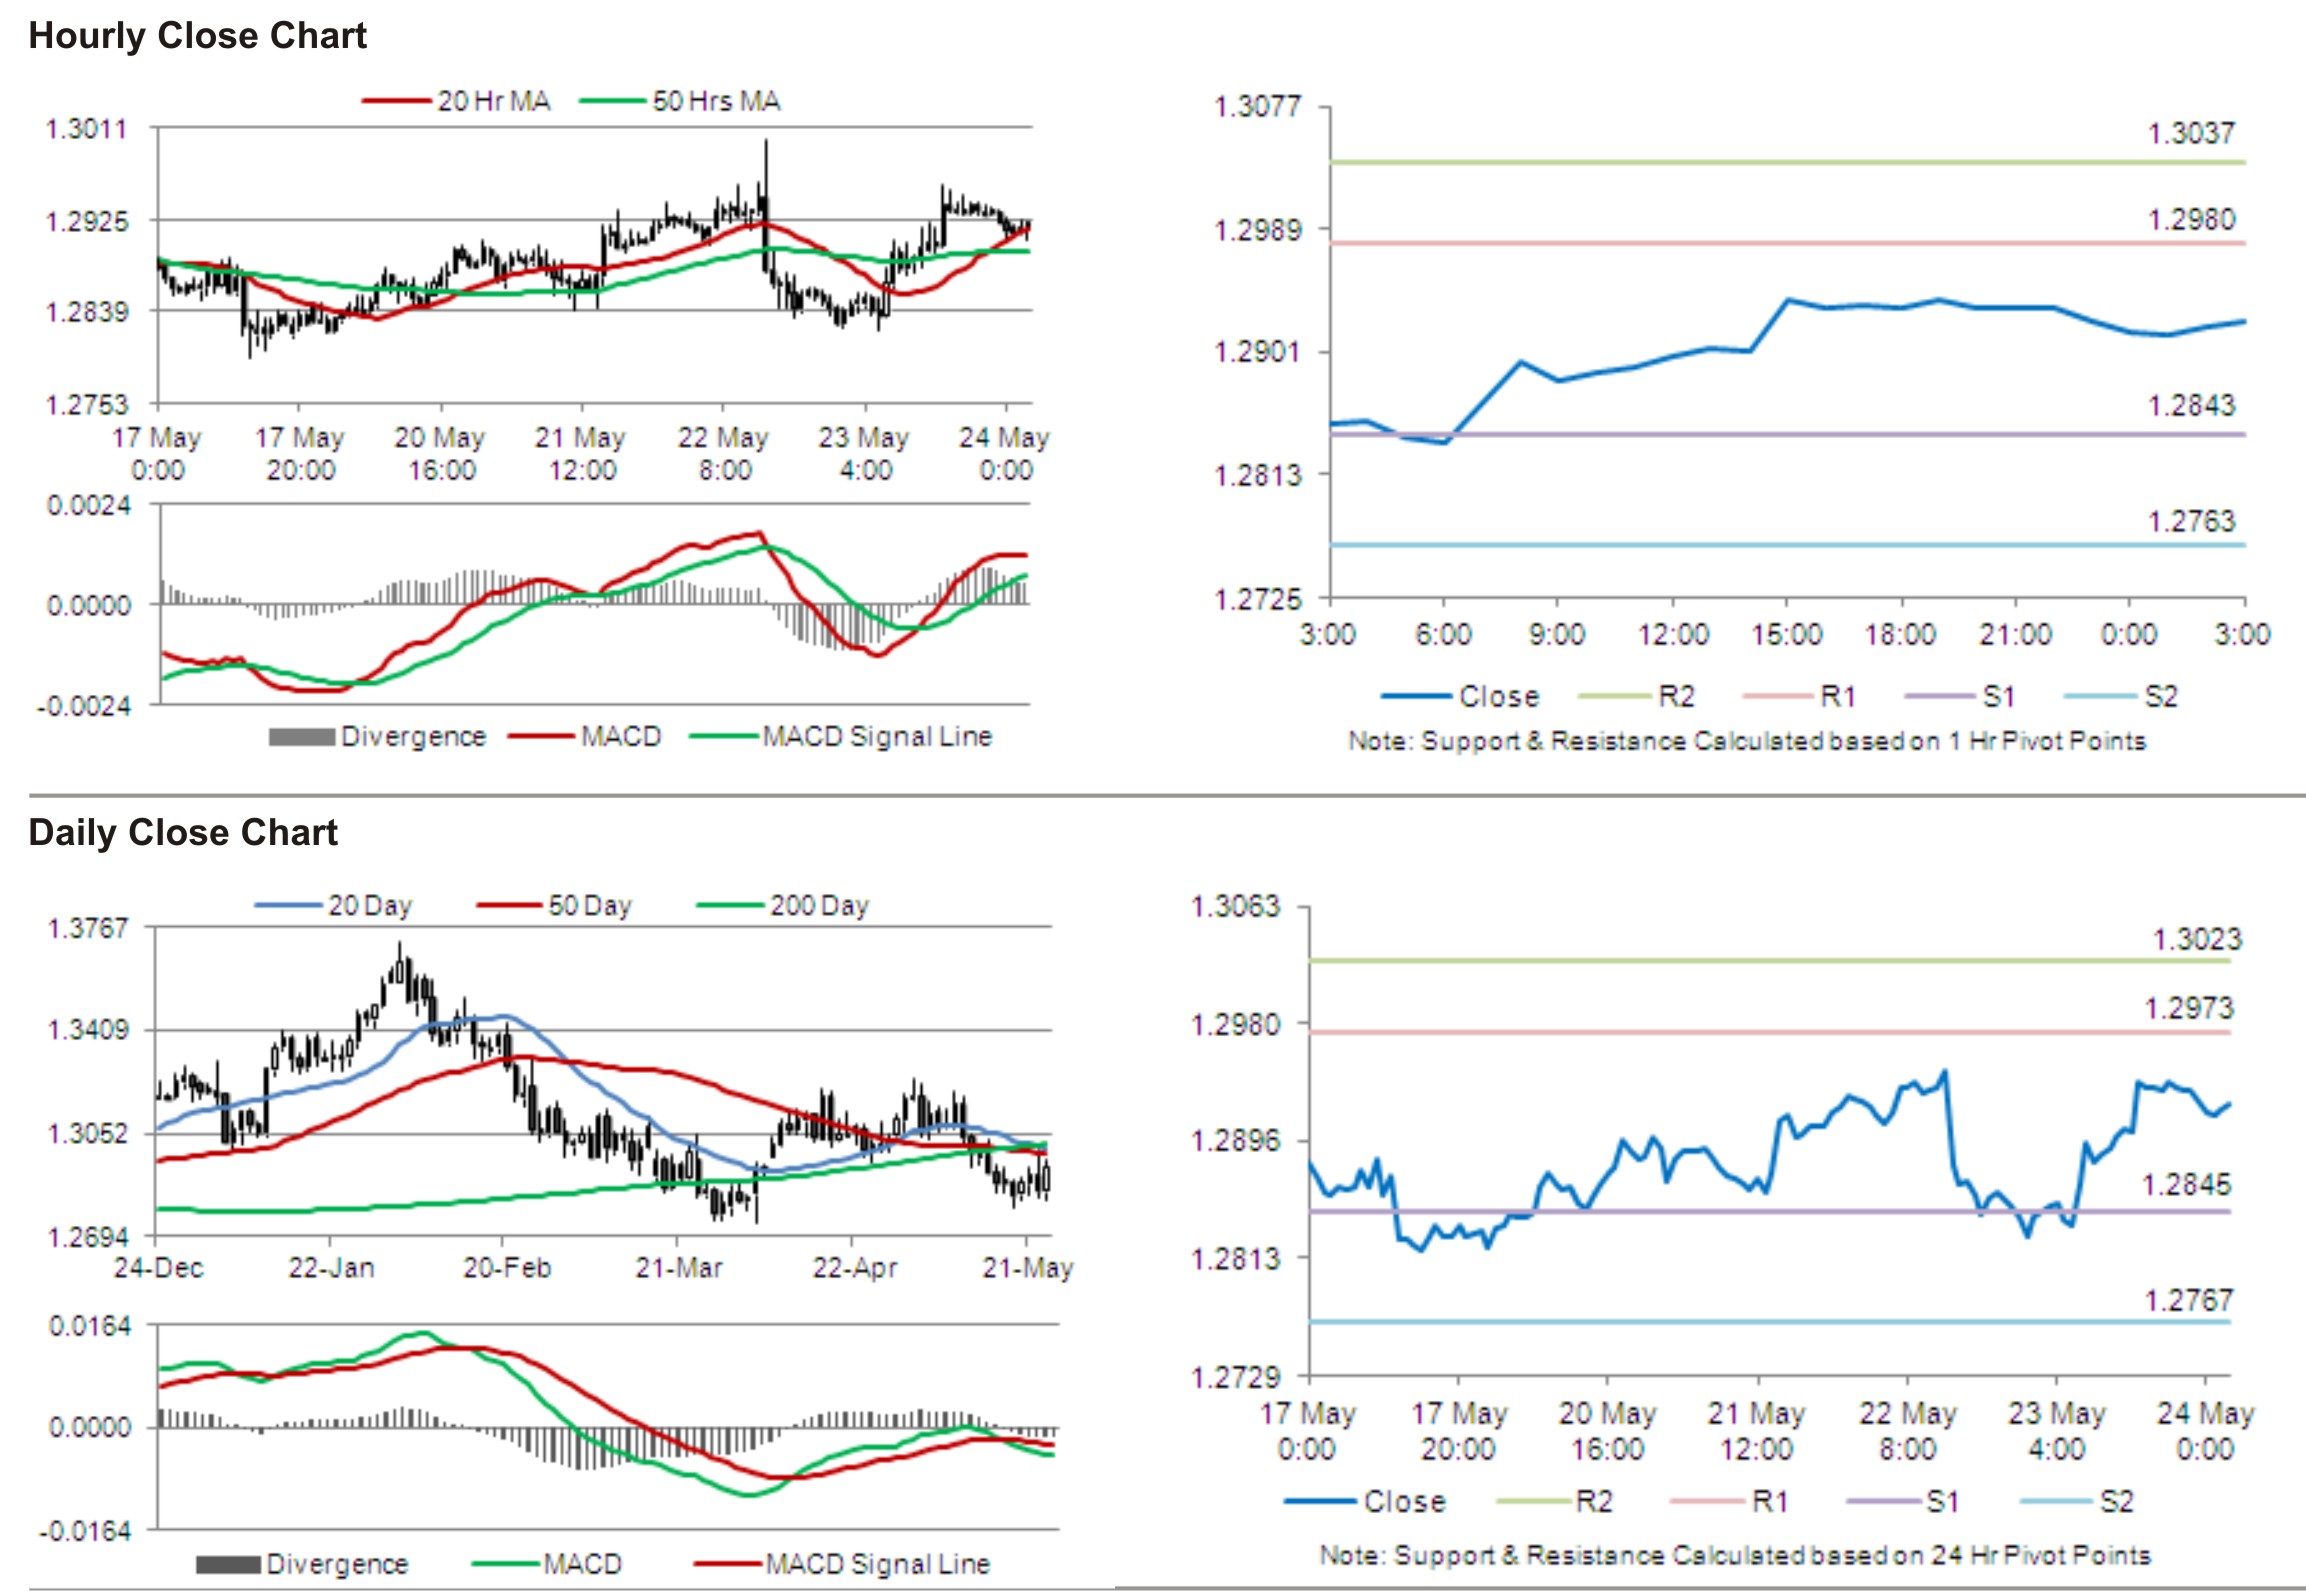Image resolution: width=2306 pixels, height=1591 pixels.
Task: Click the 18:00 time axis label
Action: [x=1900, y=634]
